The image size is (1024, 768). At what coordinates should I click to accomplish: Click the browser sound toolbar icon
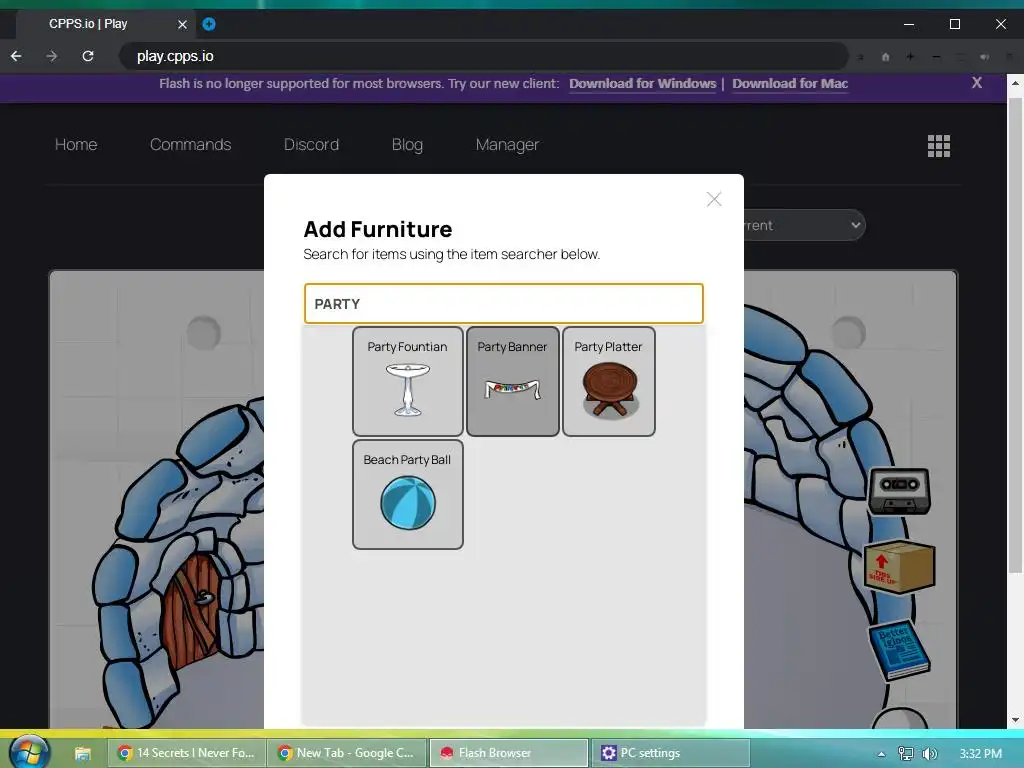pyautogui.click(x=984, y=57)
